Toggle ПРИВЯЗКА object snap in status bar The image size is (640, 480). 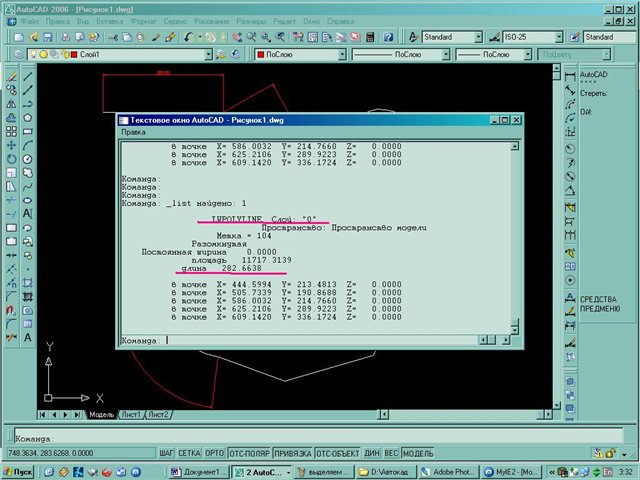pyautogui.click(x=292, y=453)
